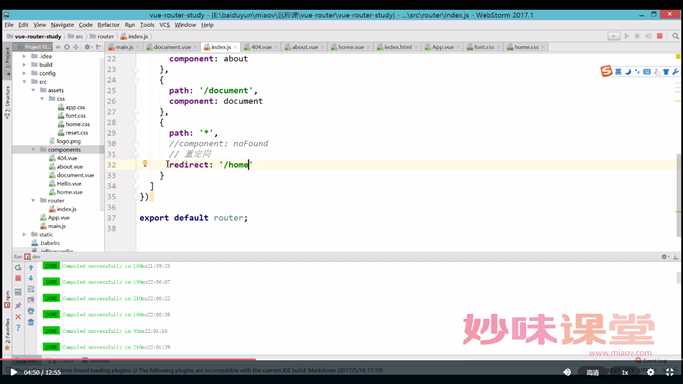The width and height of the screenshot is (683, 384).
Task: Click the yellow lightbulb intention icon at line 32
Action: (145, 164)
